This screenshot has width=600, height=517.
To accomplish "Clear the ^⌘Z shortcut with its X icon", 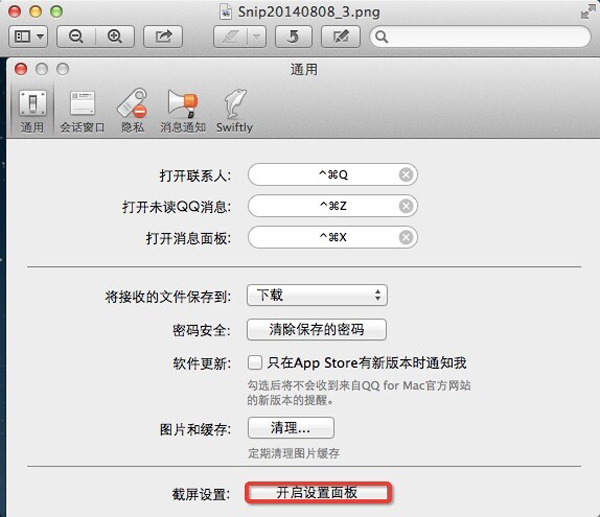I will (406, 206).
